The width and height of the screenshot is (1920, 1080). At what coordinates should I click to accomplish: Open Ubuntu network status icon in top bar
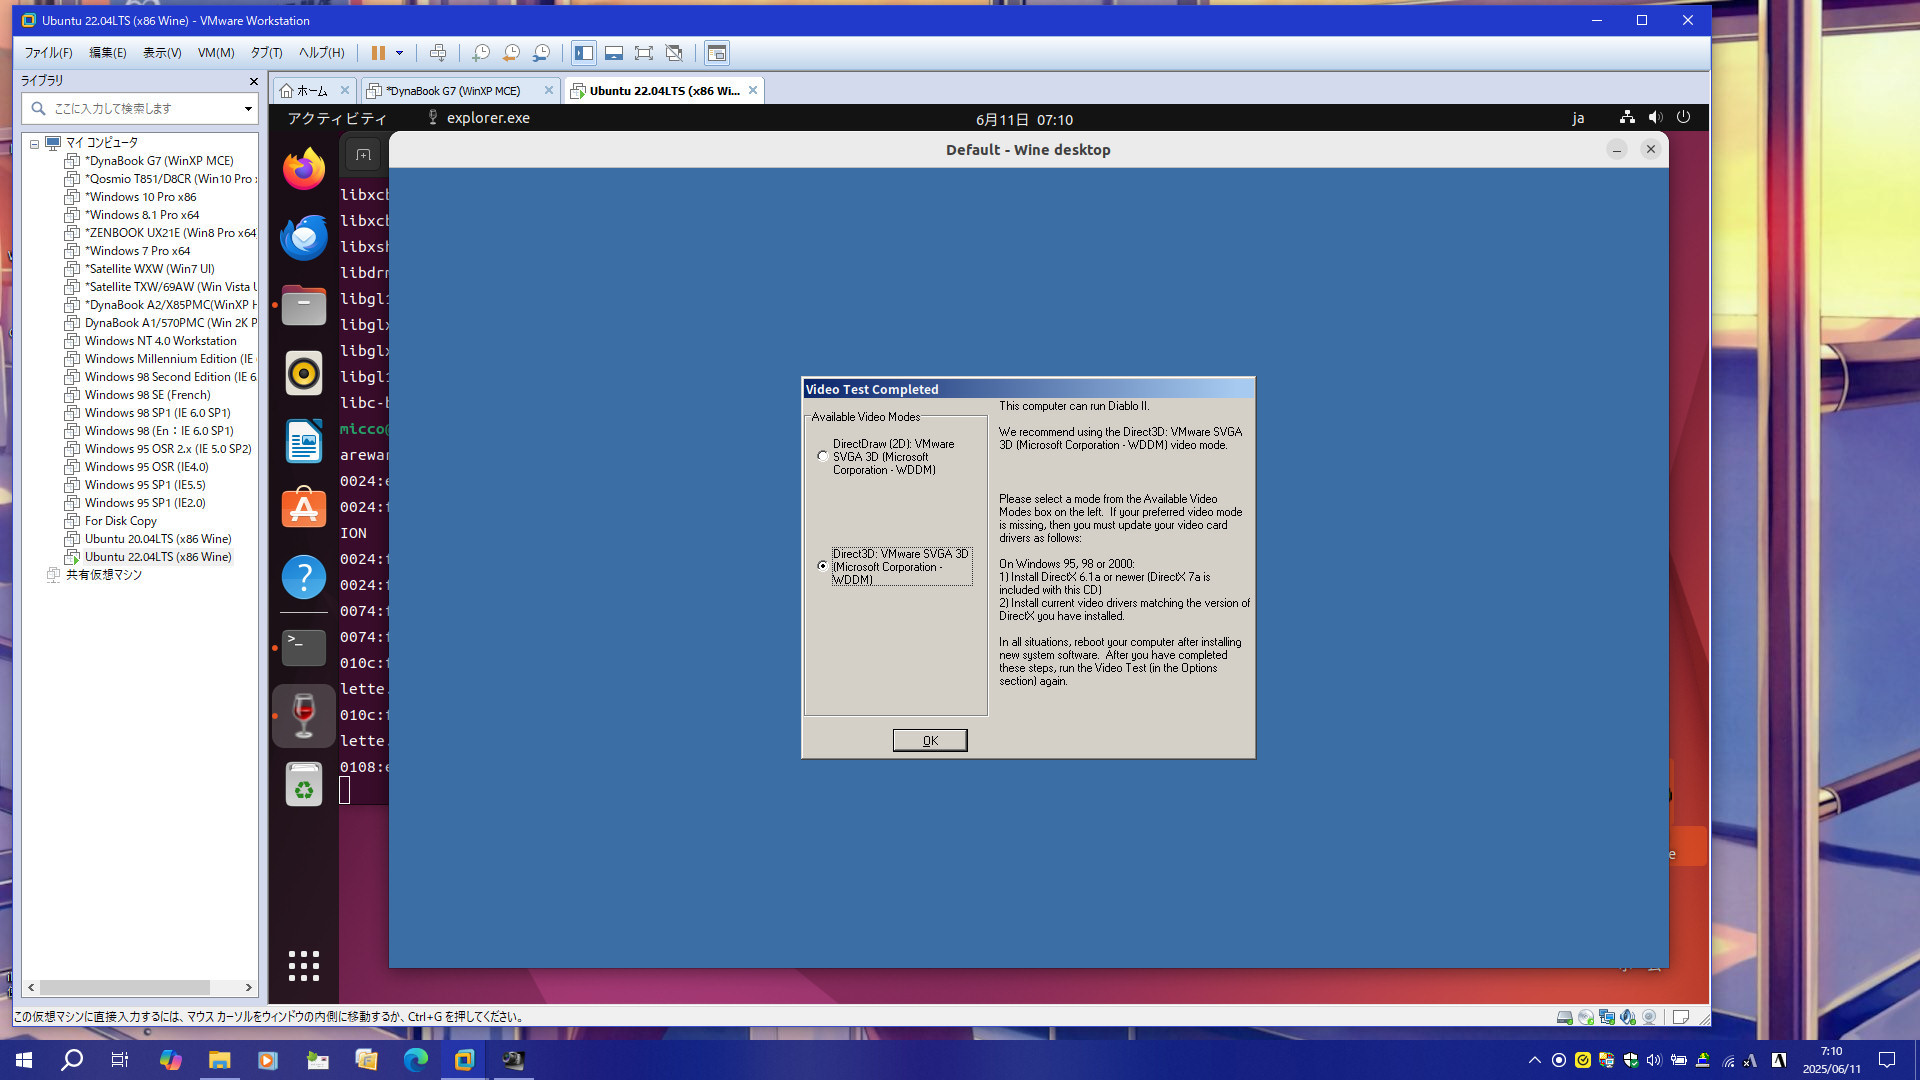[x=1627, y=117]
